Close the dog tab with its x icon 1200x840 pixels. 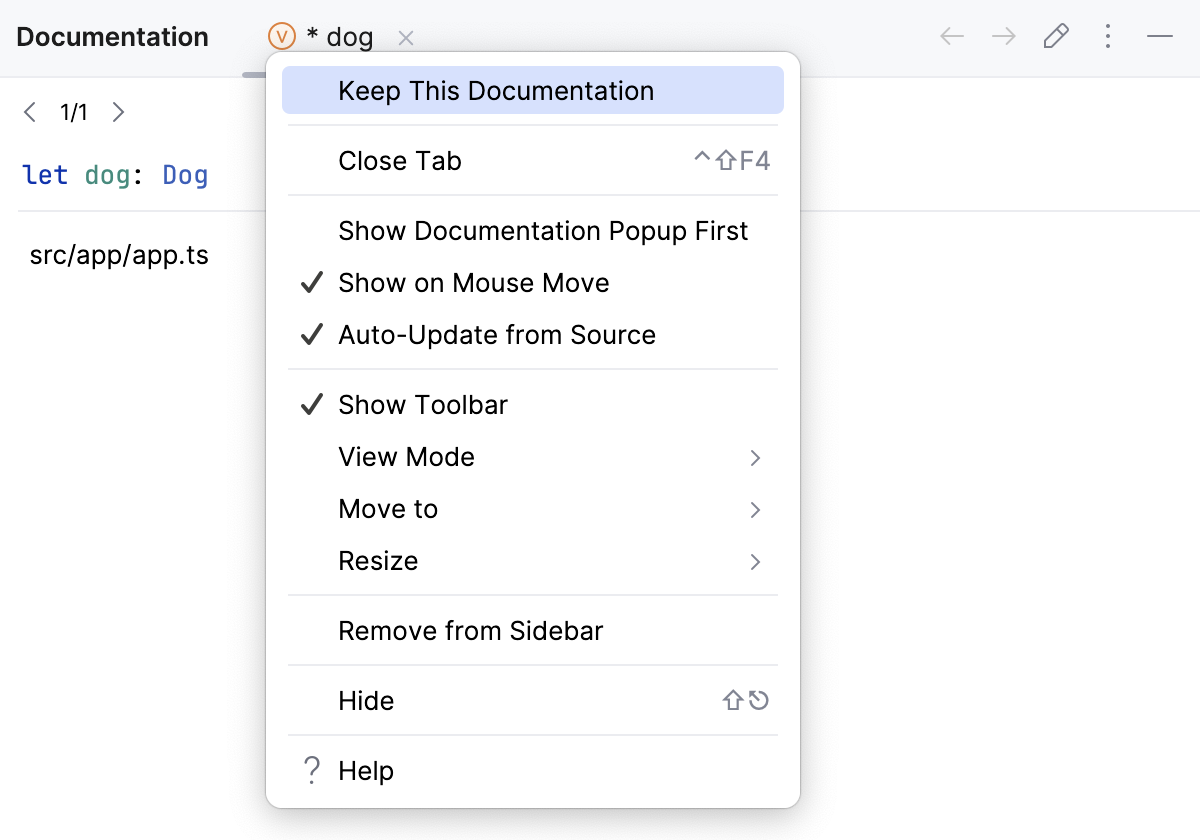(406, 37)
